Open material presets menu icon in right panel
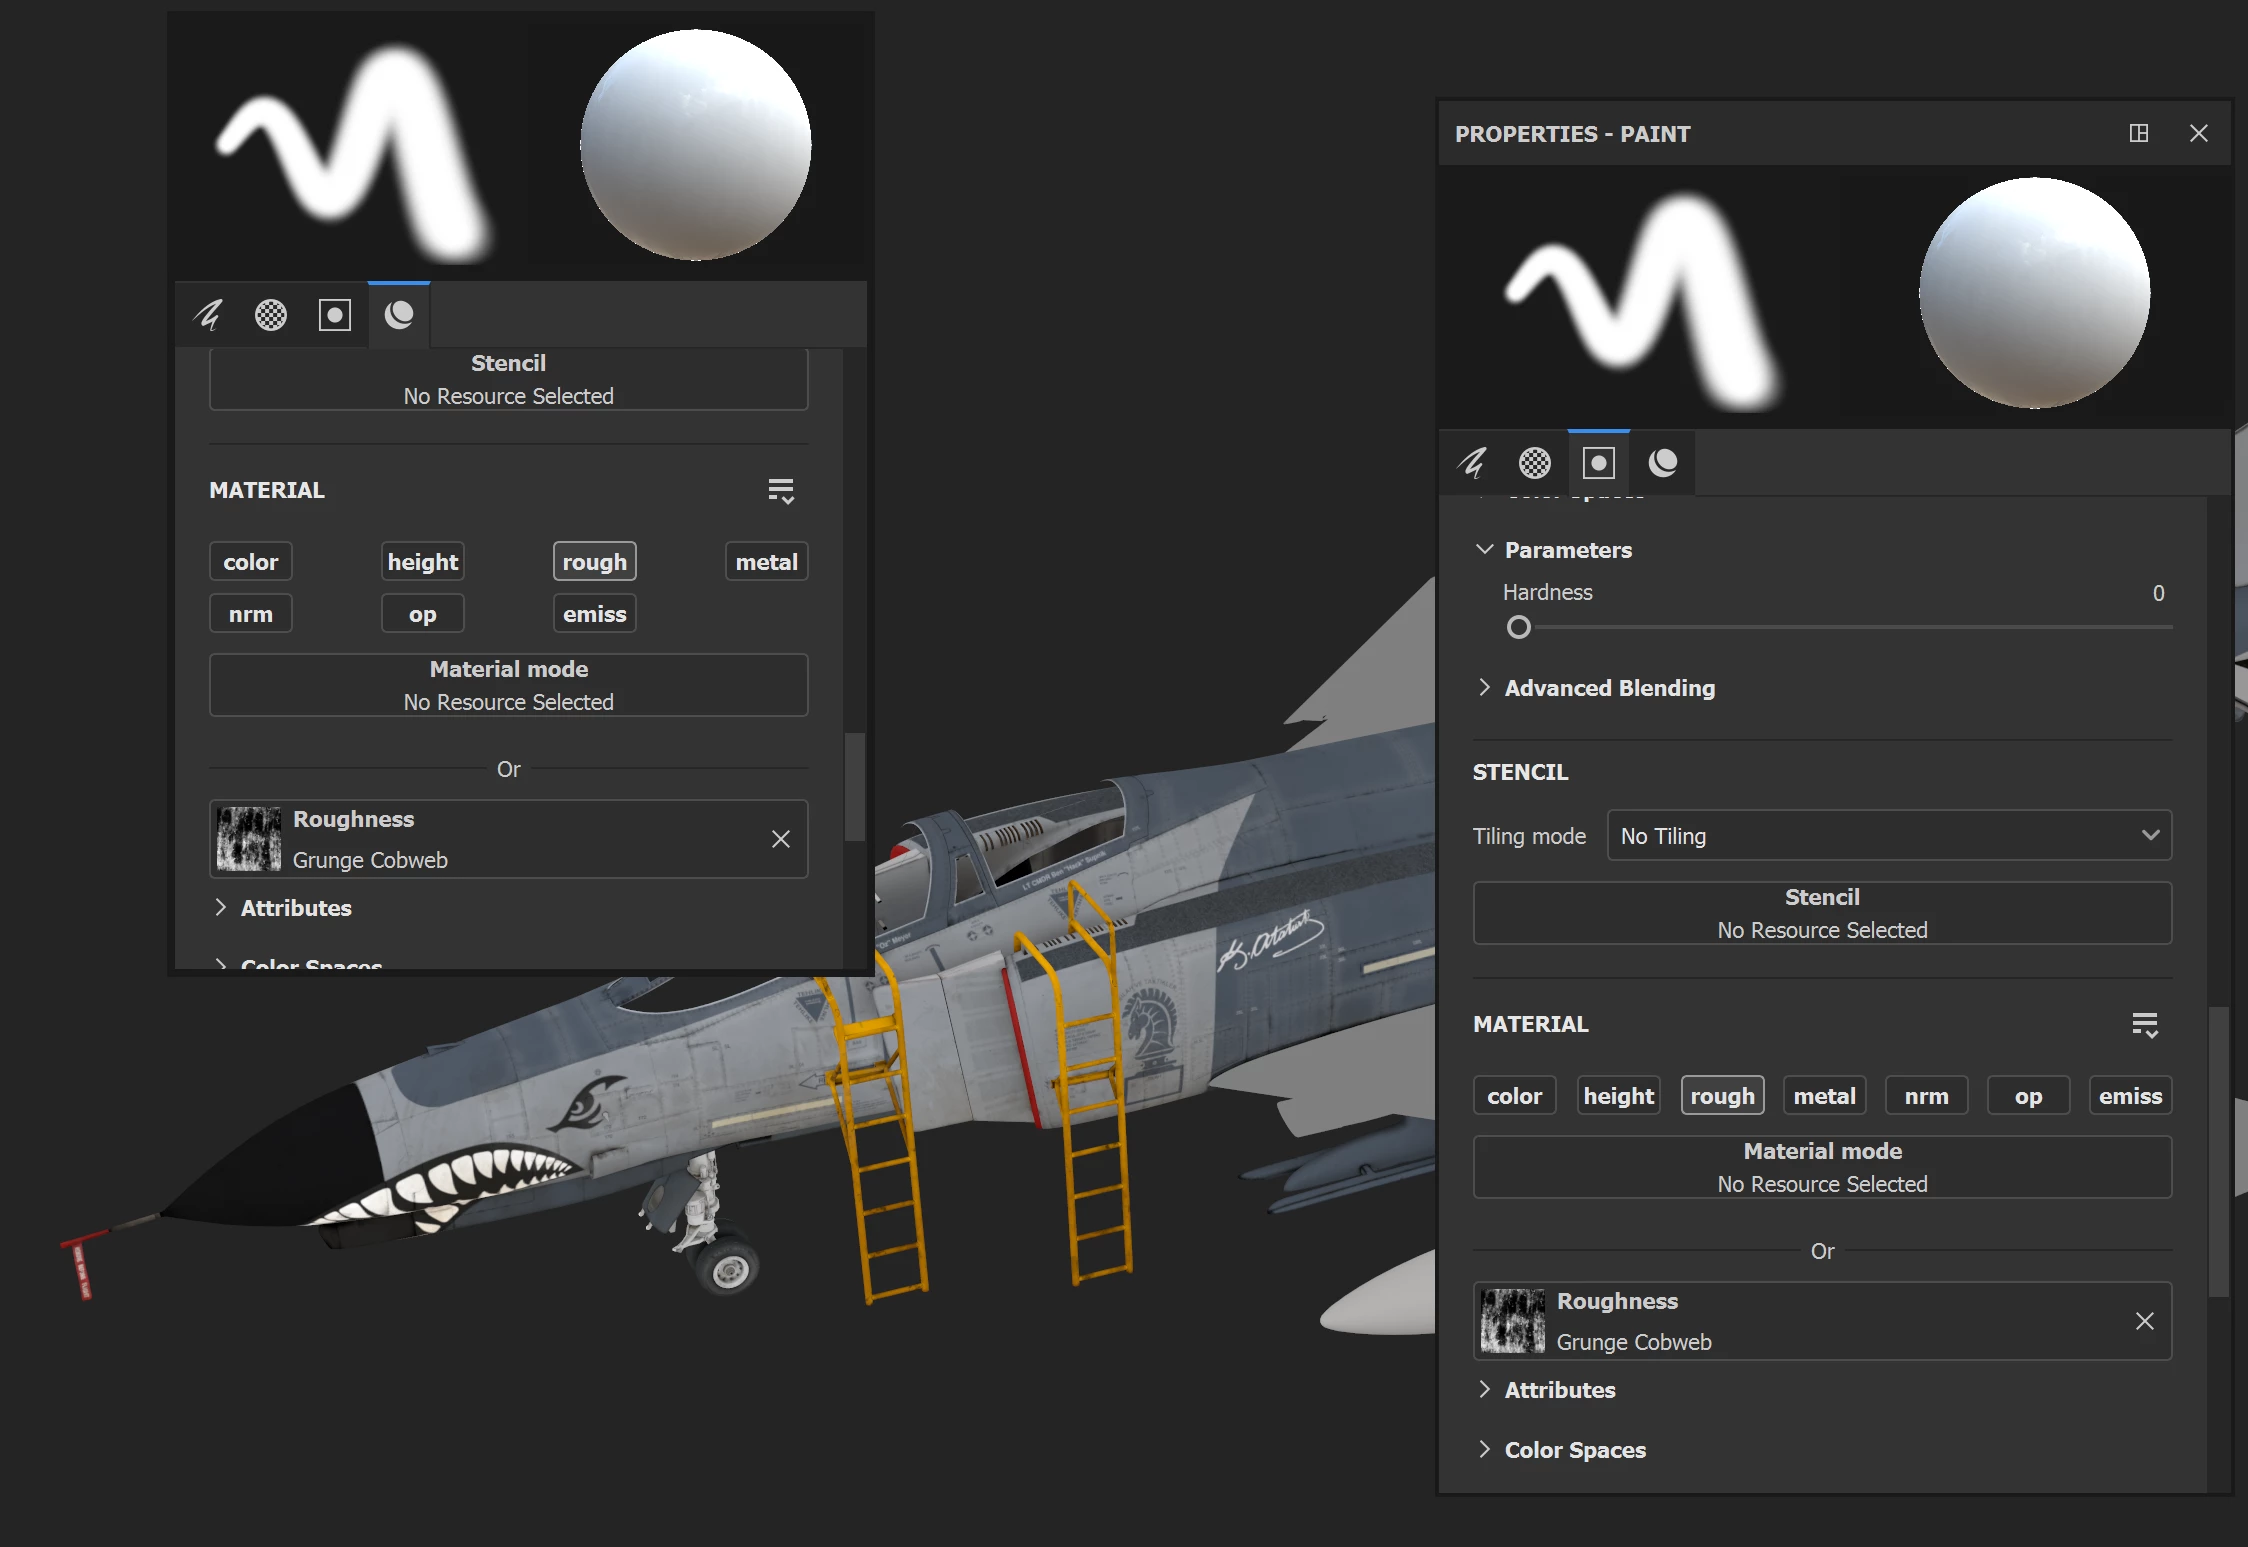The height and width of the screenshot is (1547, 2248). 2144,1025
